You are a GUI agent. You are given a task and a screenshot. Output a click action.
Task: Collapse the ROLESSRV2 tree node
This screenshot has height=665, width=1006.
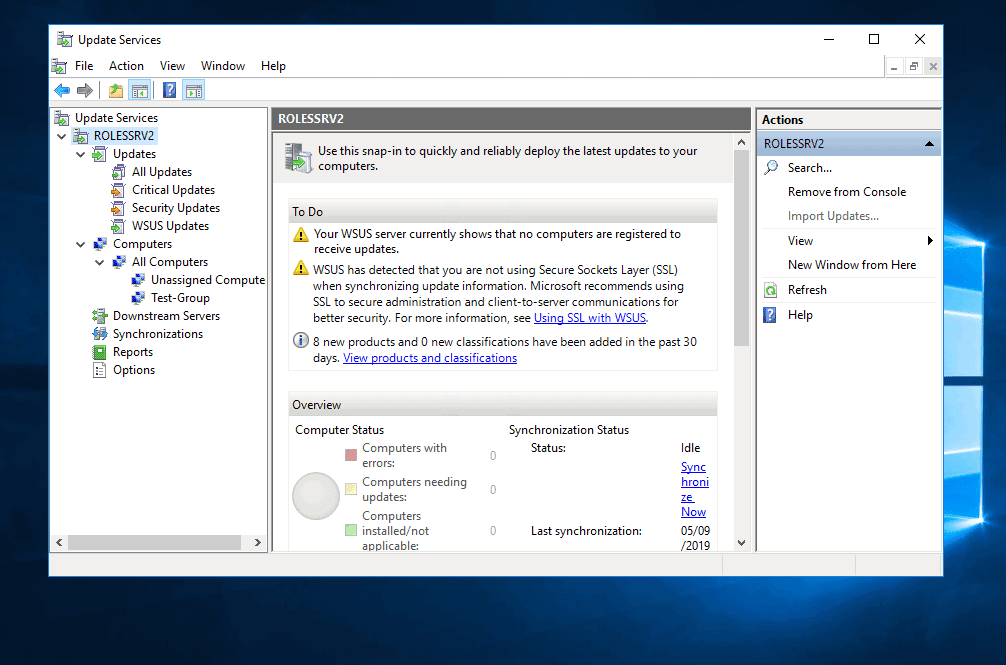pos(62,136)
